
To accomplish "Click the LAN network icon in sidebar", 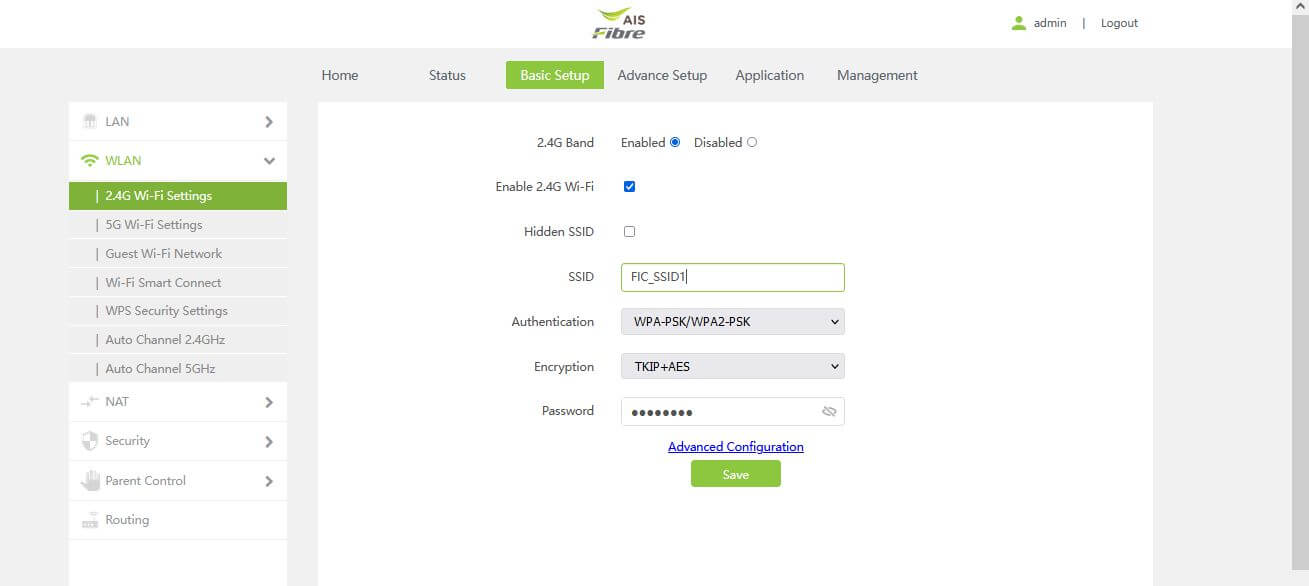I will tap(90, 122).
